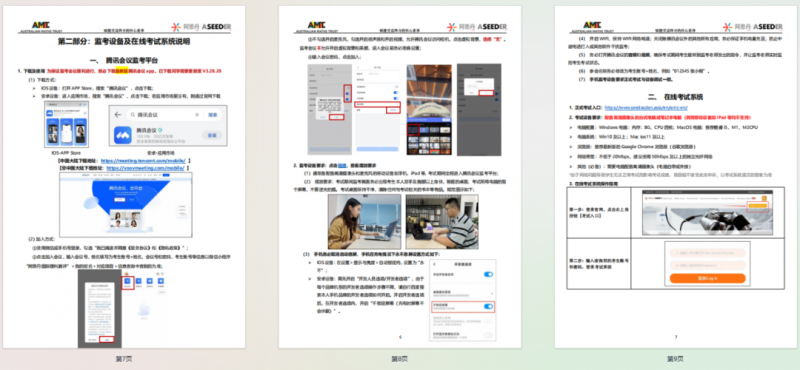Select the 第8页 page thumbnail
This screenshot has height=370, width=800.
click(399, 177)
